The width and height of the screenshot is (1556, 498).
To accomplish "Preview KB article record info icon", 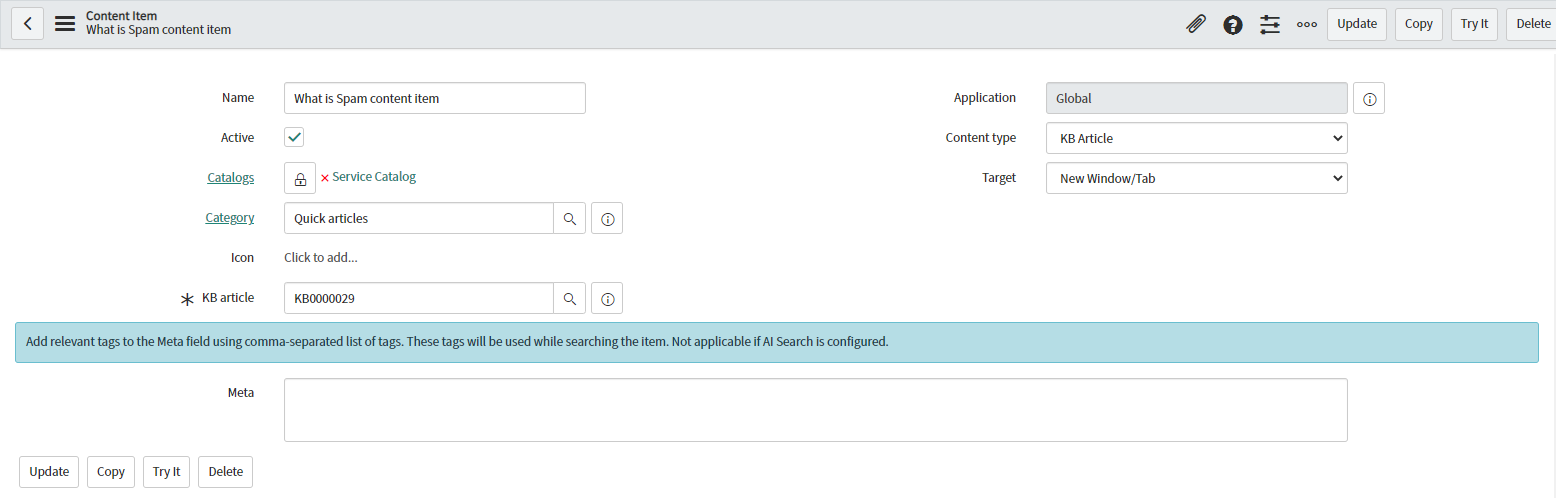I will click(x=607, y=298).
